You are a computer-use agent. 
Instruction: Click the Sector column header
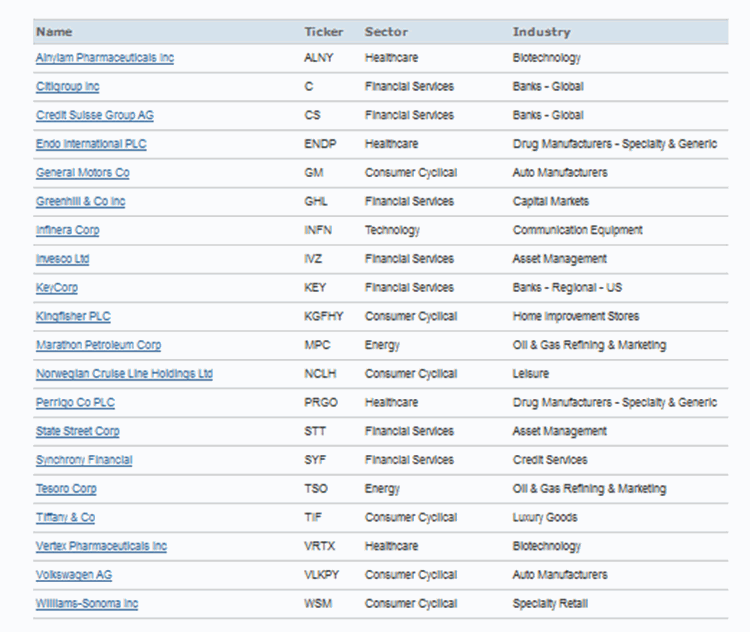coord(386,32)
